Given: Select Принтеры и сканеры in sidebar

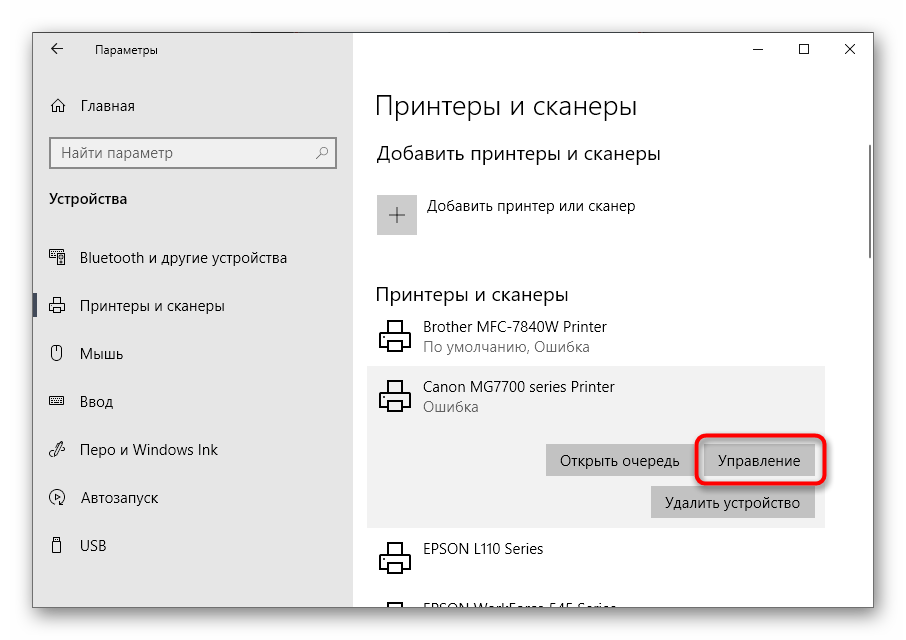Looking at the screenshot, I should tap(151, 306).
